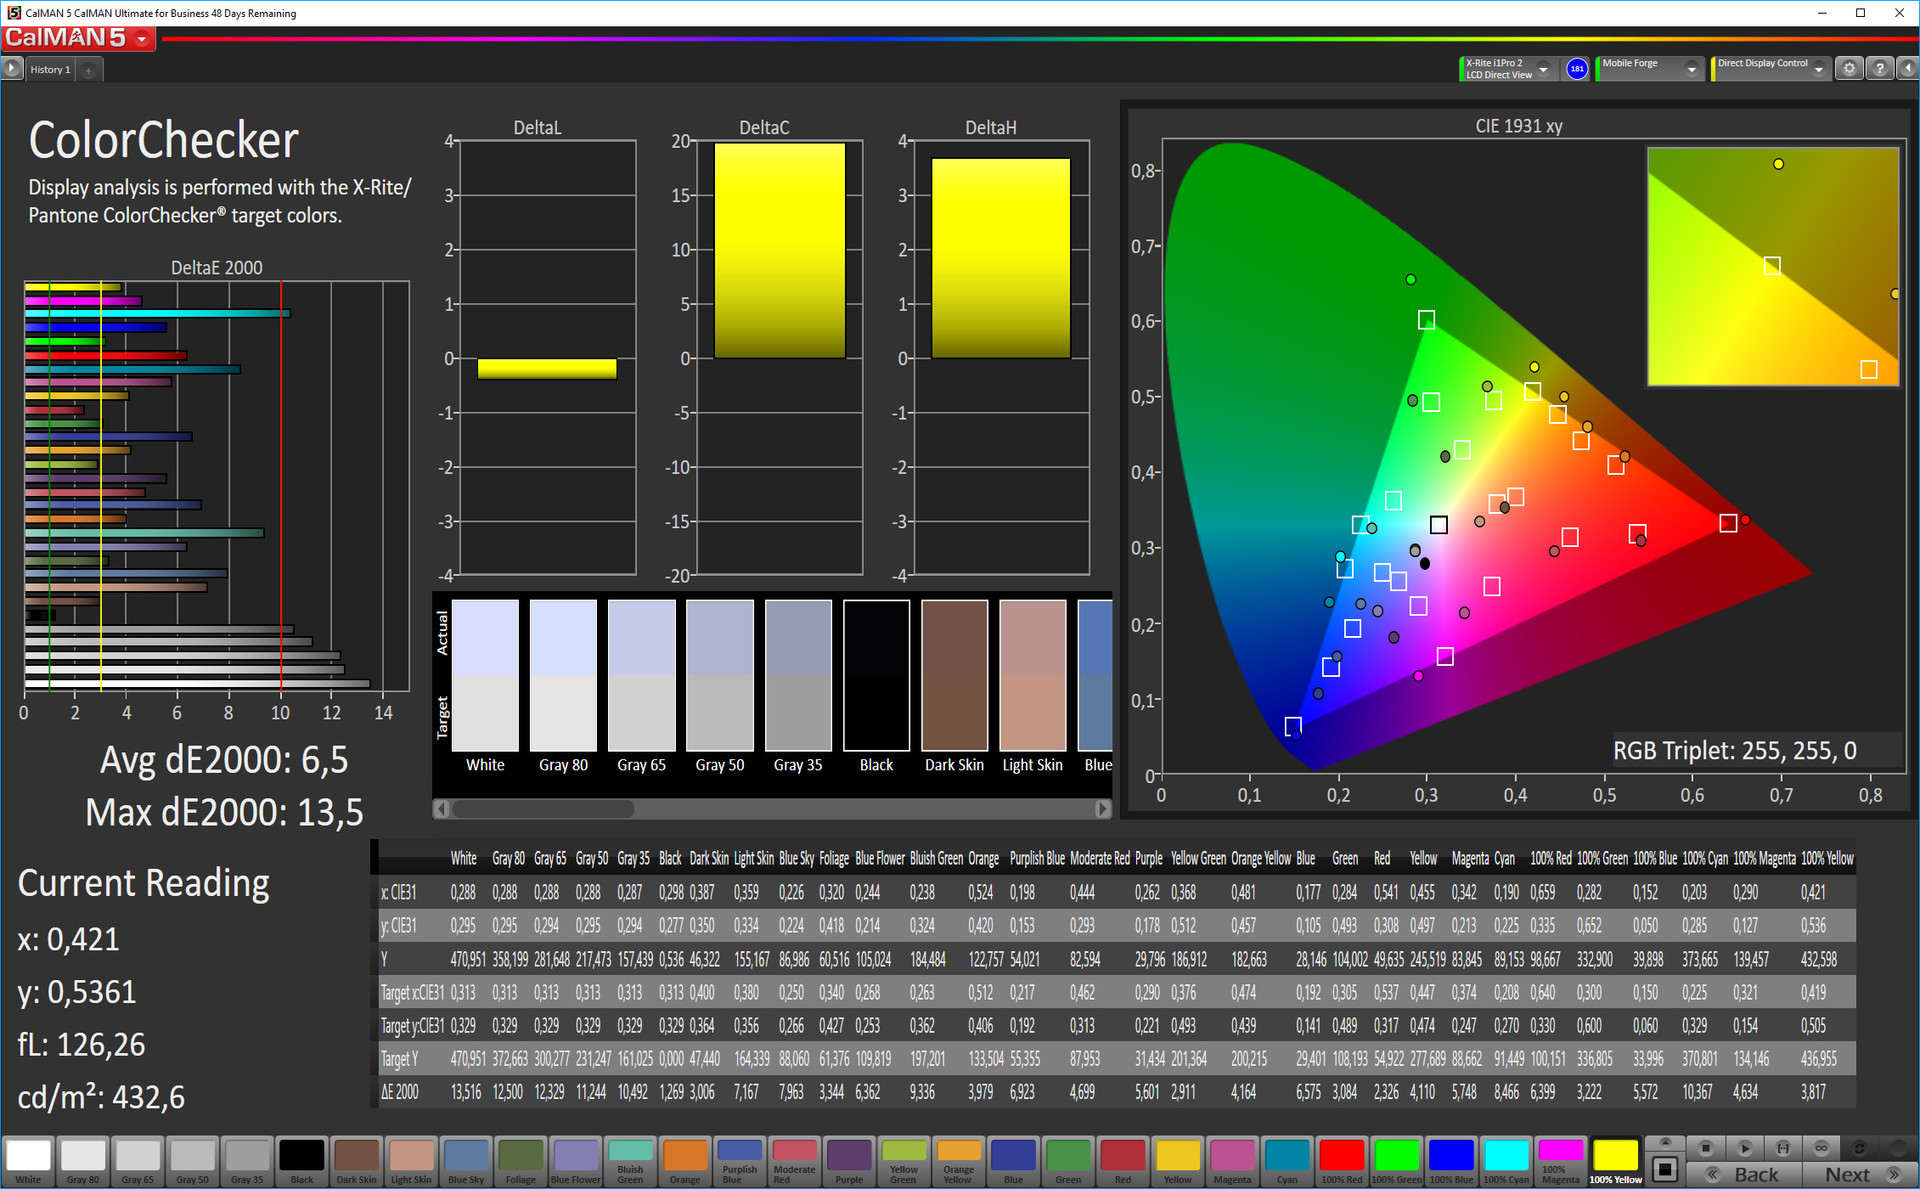Open the Mobile Forge source dropdown

[1691, 69]
